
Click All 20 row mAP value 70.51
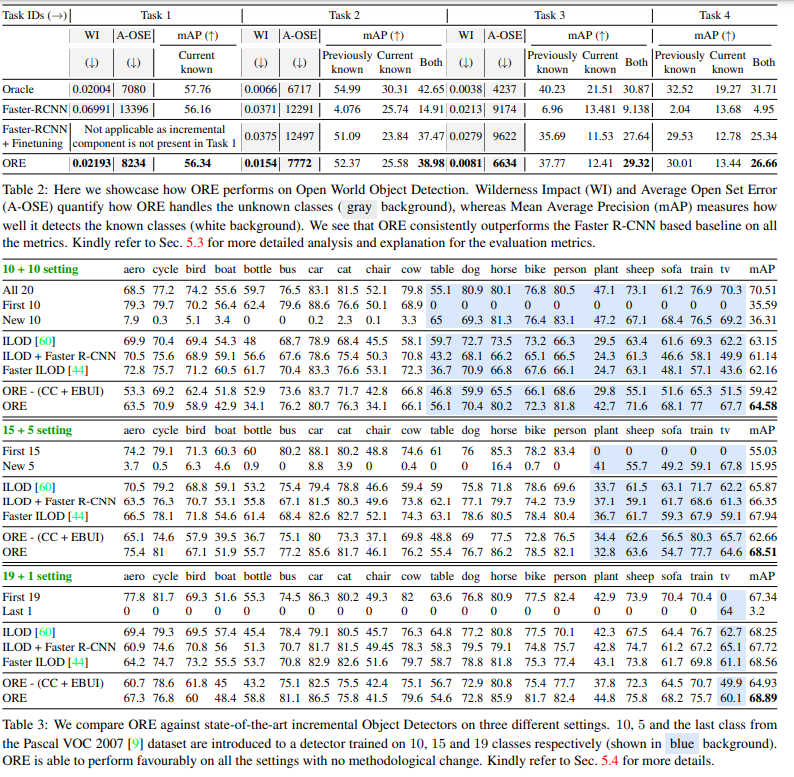coord(763,290)
